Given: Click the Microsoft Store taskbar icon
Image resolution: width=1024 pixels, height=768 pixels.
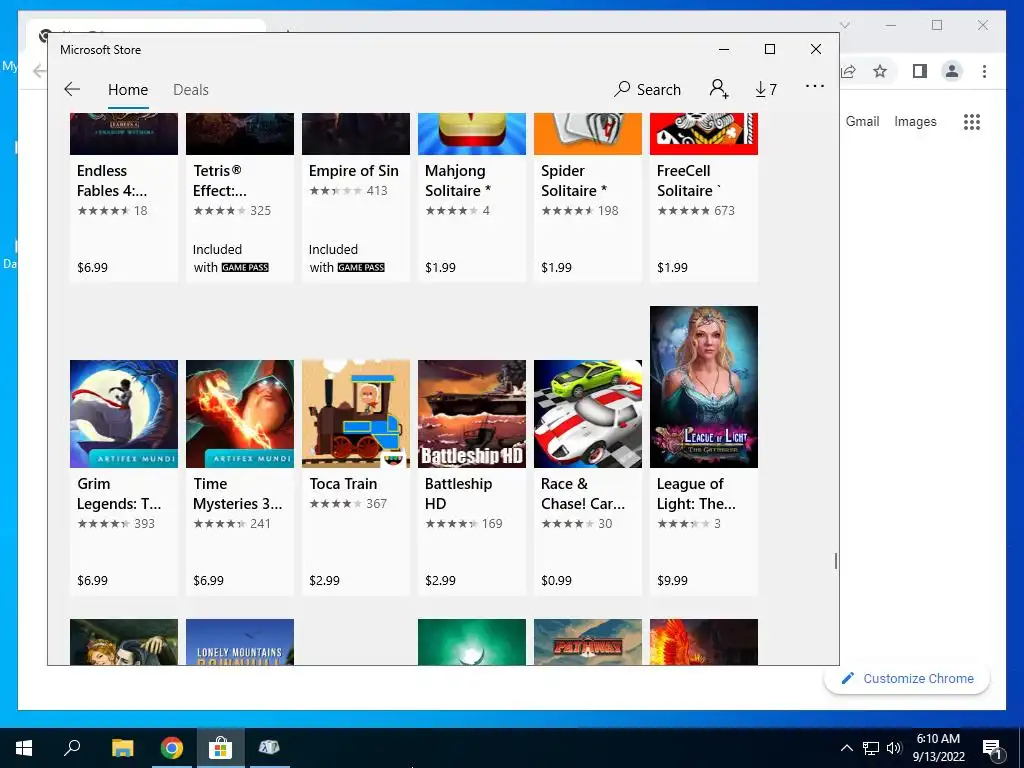Looking at the screenshot, I should tap(221, 748).
